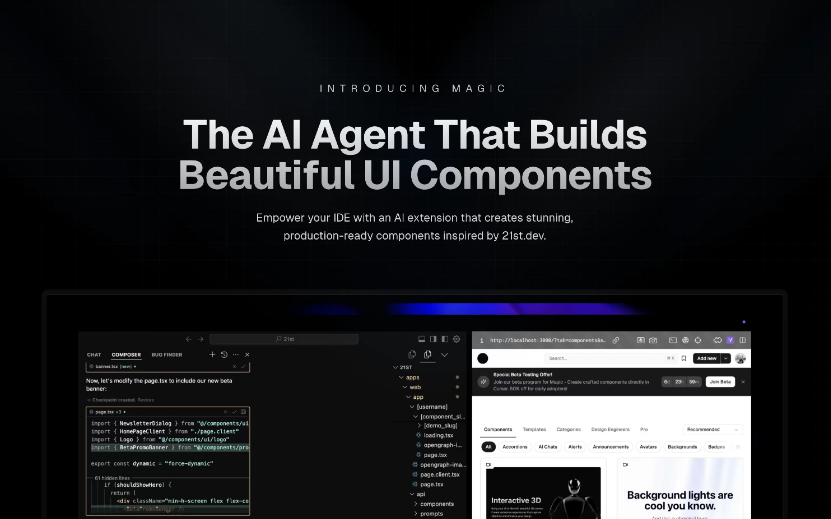831x519 pixels.
Task: Click the bookmark icon beside the search field
Action: coord(684,358)
